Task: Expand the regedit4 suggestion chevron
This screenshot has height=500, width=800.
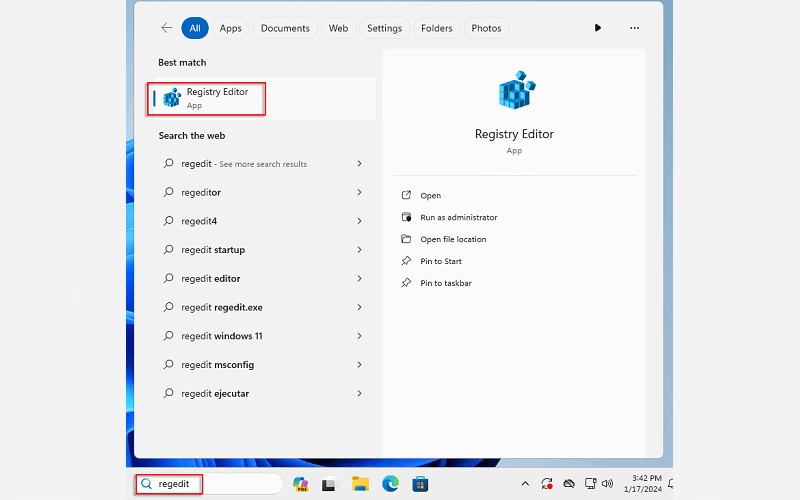Action: coord(359,220)
